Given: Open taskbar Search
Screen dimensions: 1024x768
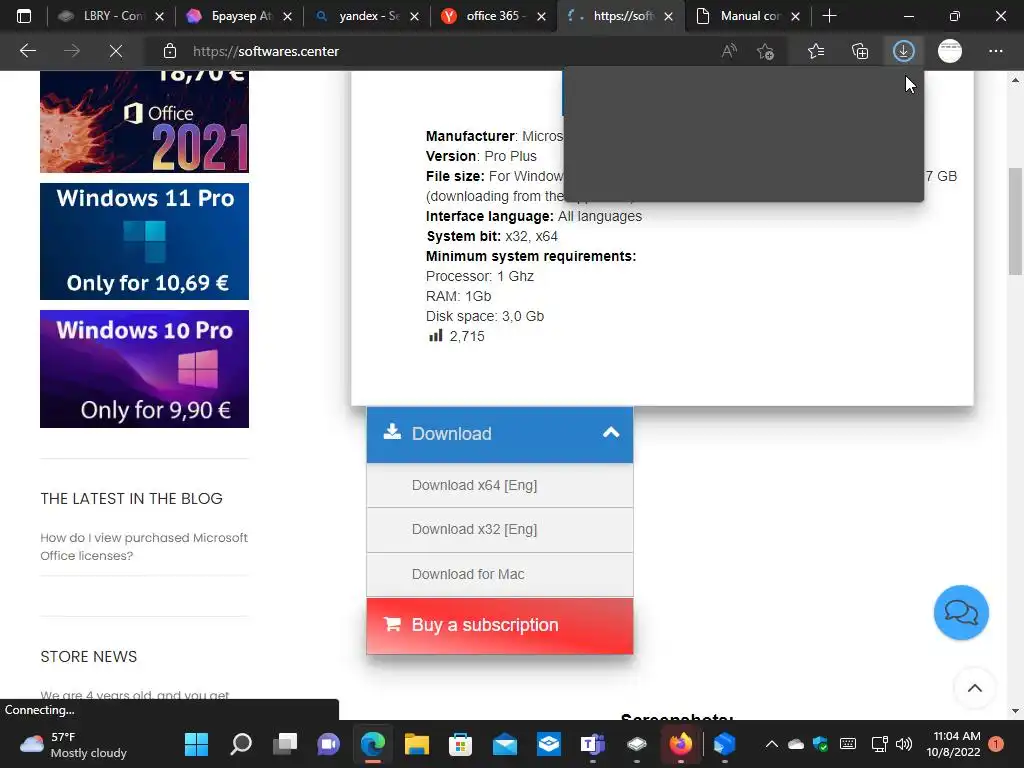Looking at the screenshot, I should [241, 744].
